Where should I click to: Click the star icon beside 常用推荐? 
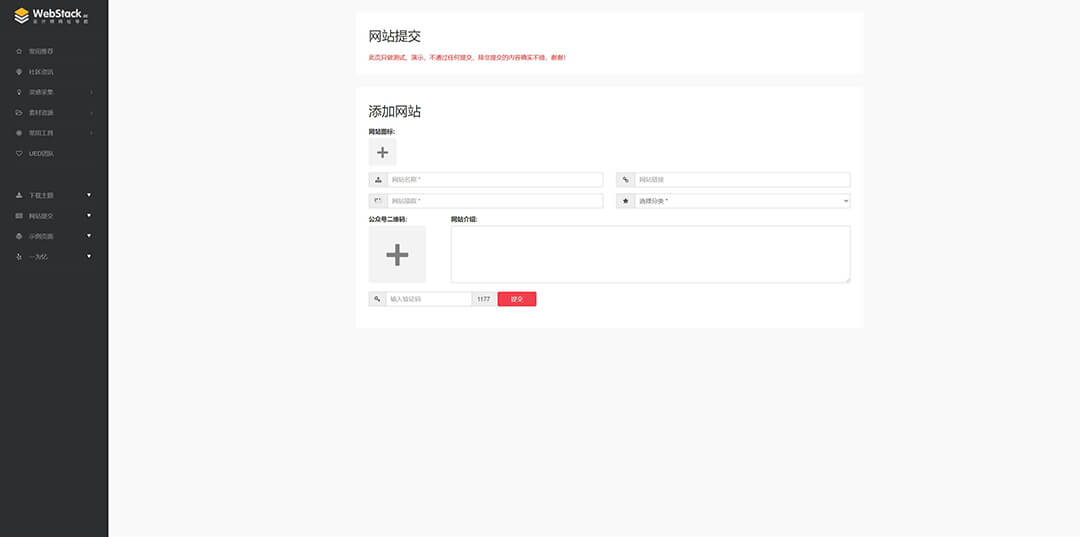pyautogui.click(x=19, y=51)
